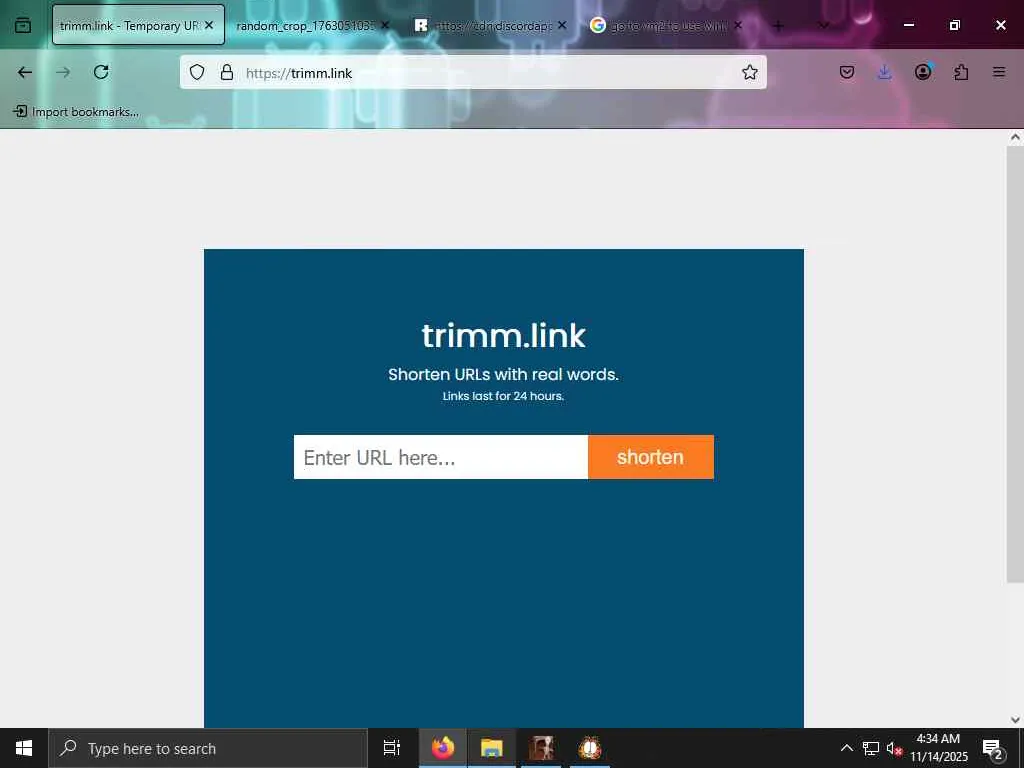Click the network tray icon

point(871,748)
